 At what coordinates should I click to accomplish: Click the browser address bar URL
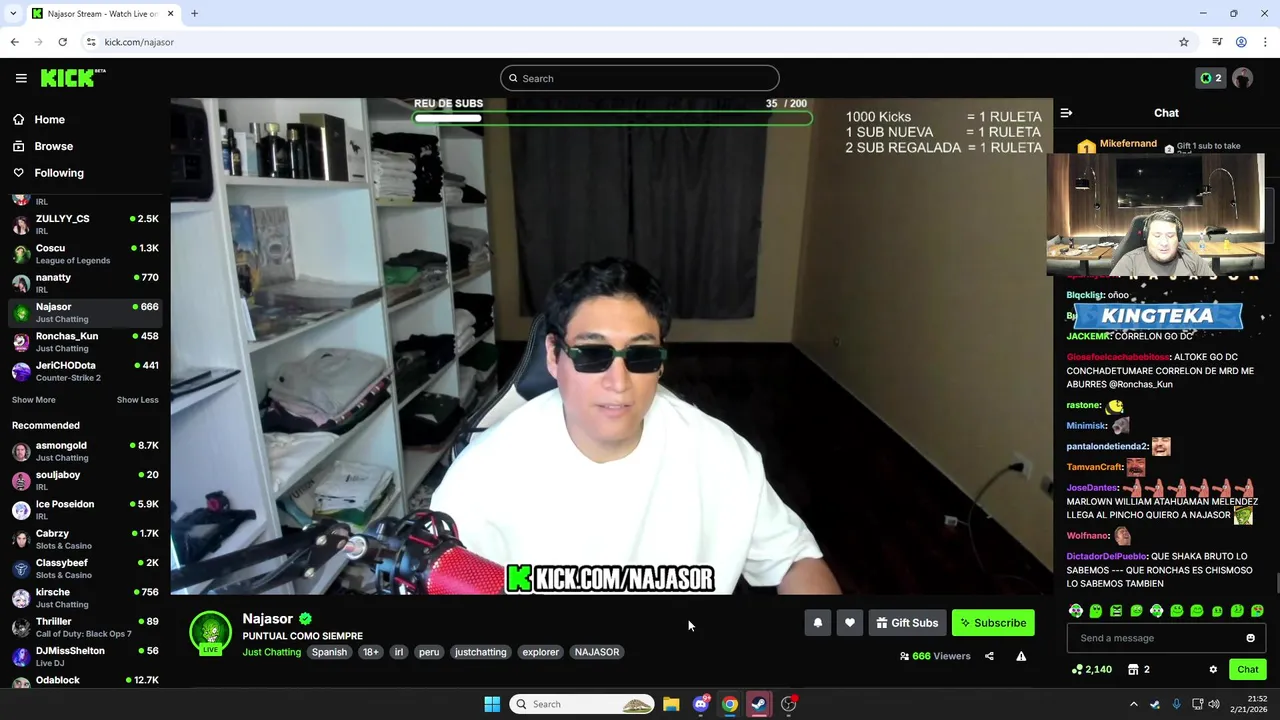click(x=139, y=42)
